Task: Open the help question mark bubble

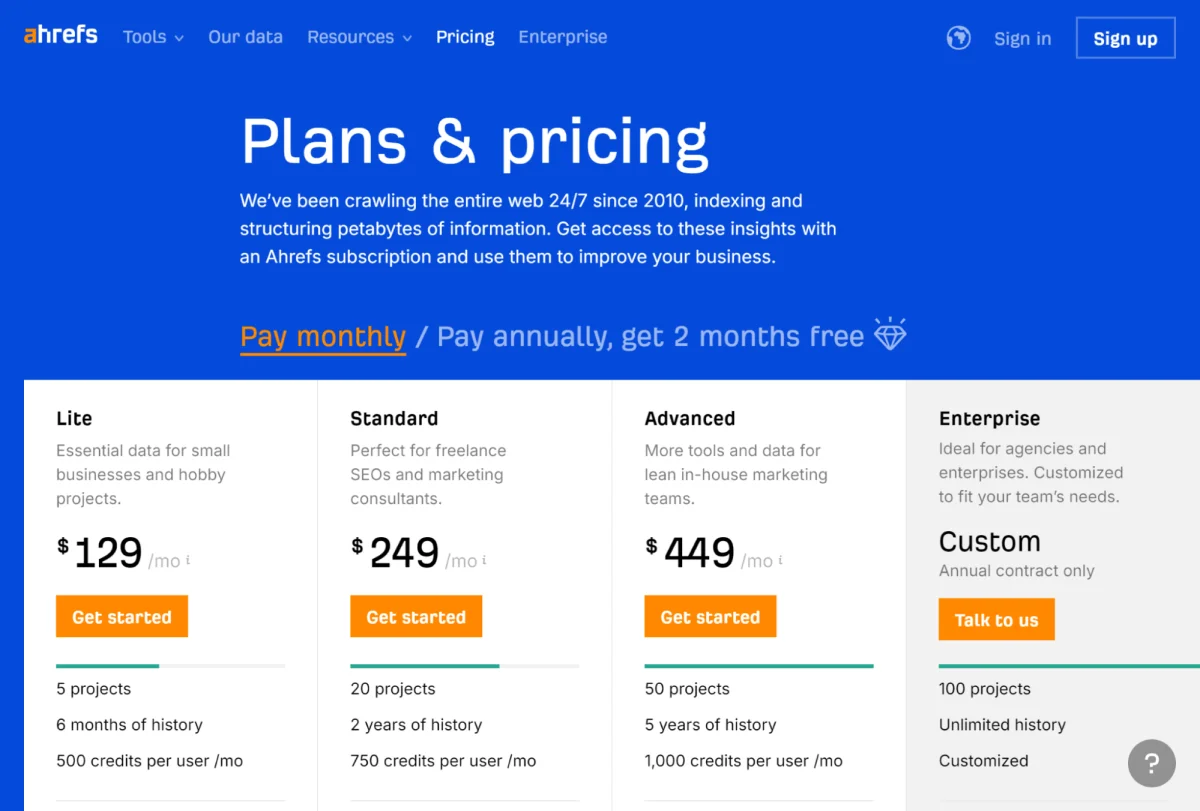Action: pyautogui.click(x=1152, y=764)
